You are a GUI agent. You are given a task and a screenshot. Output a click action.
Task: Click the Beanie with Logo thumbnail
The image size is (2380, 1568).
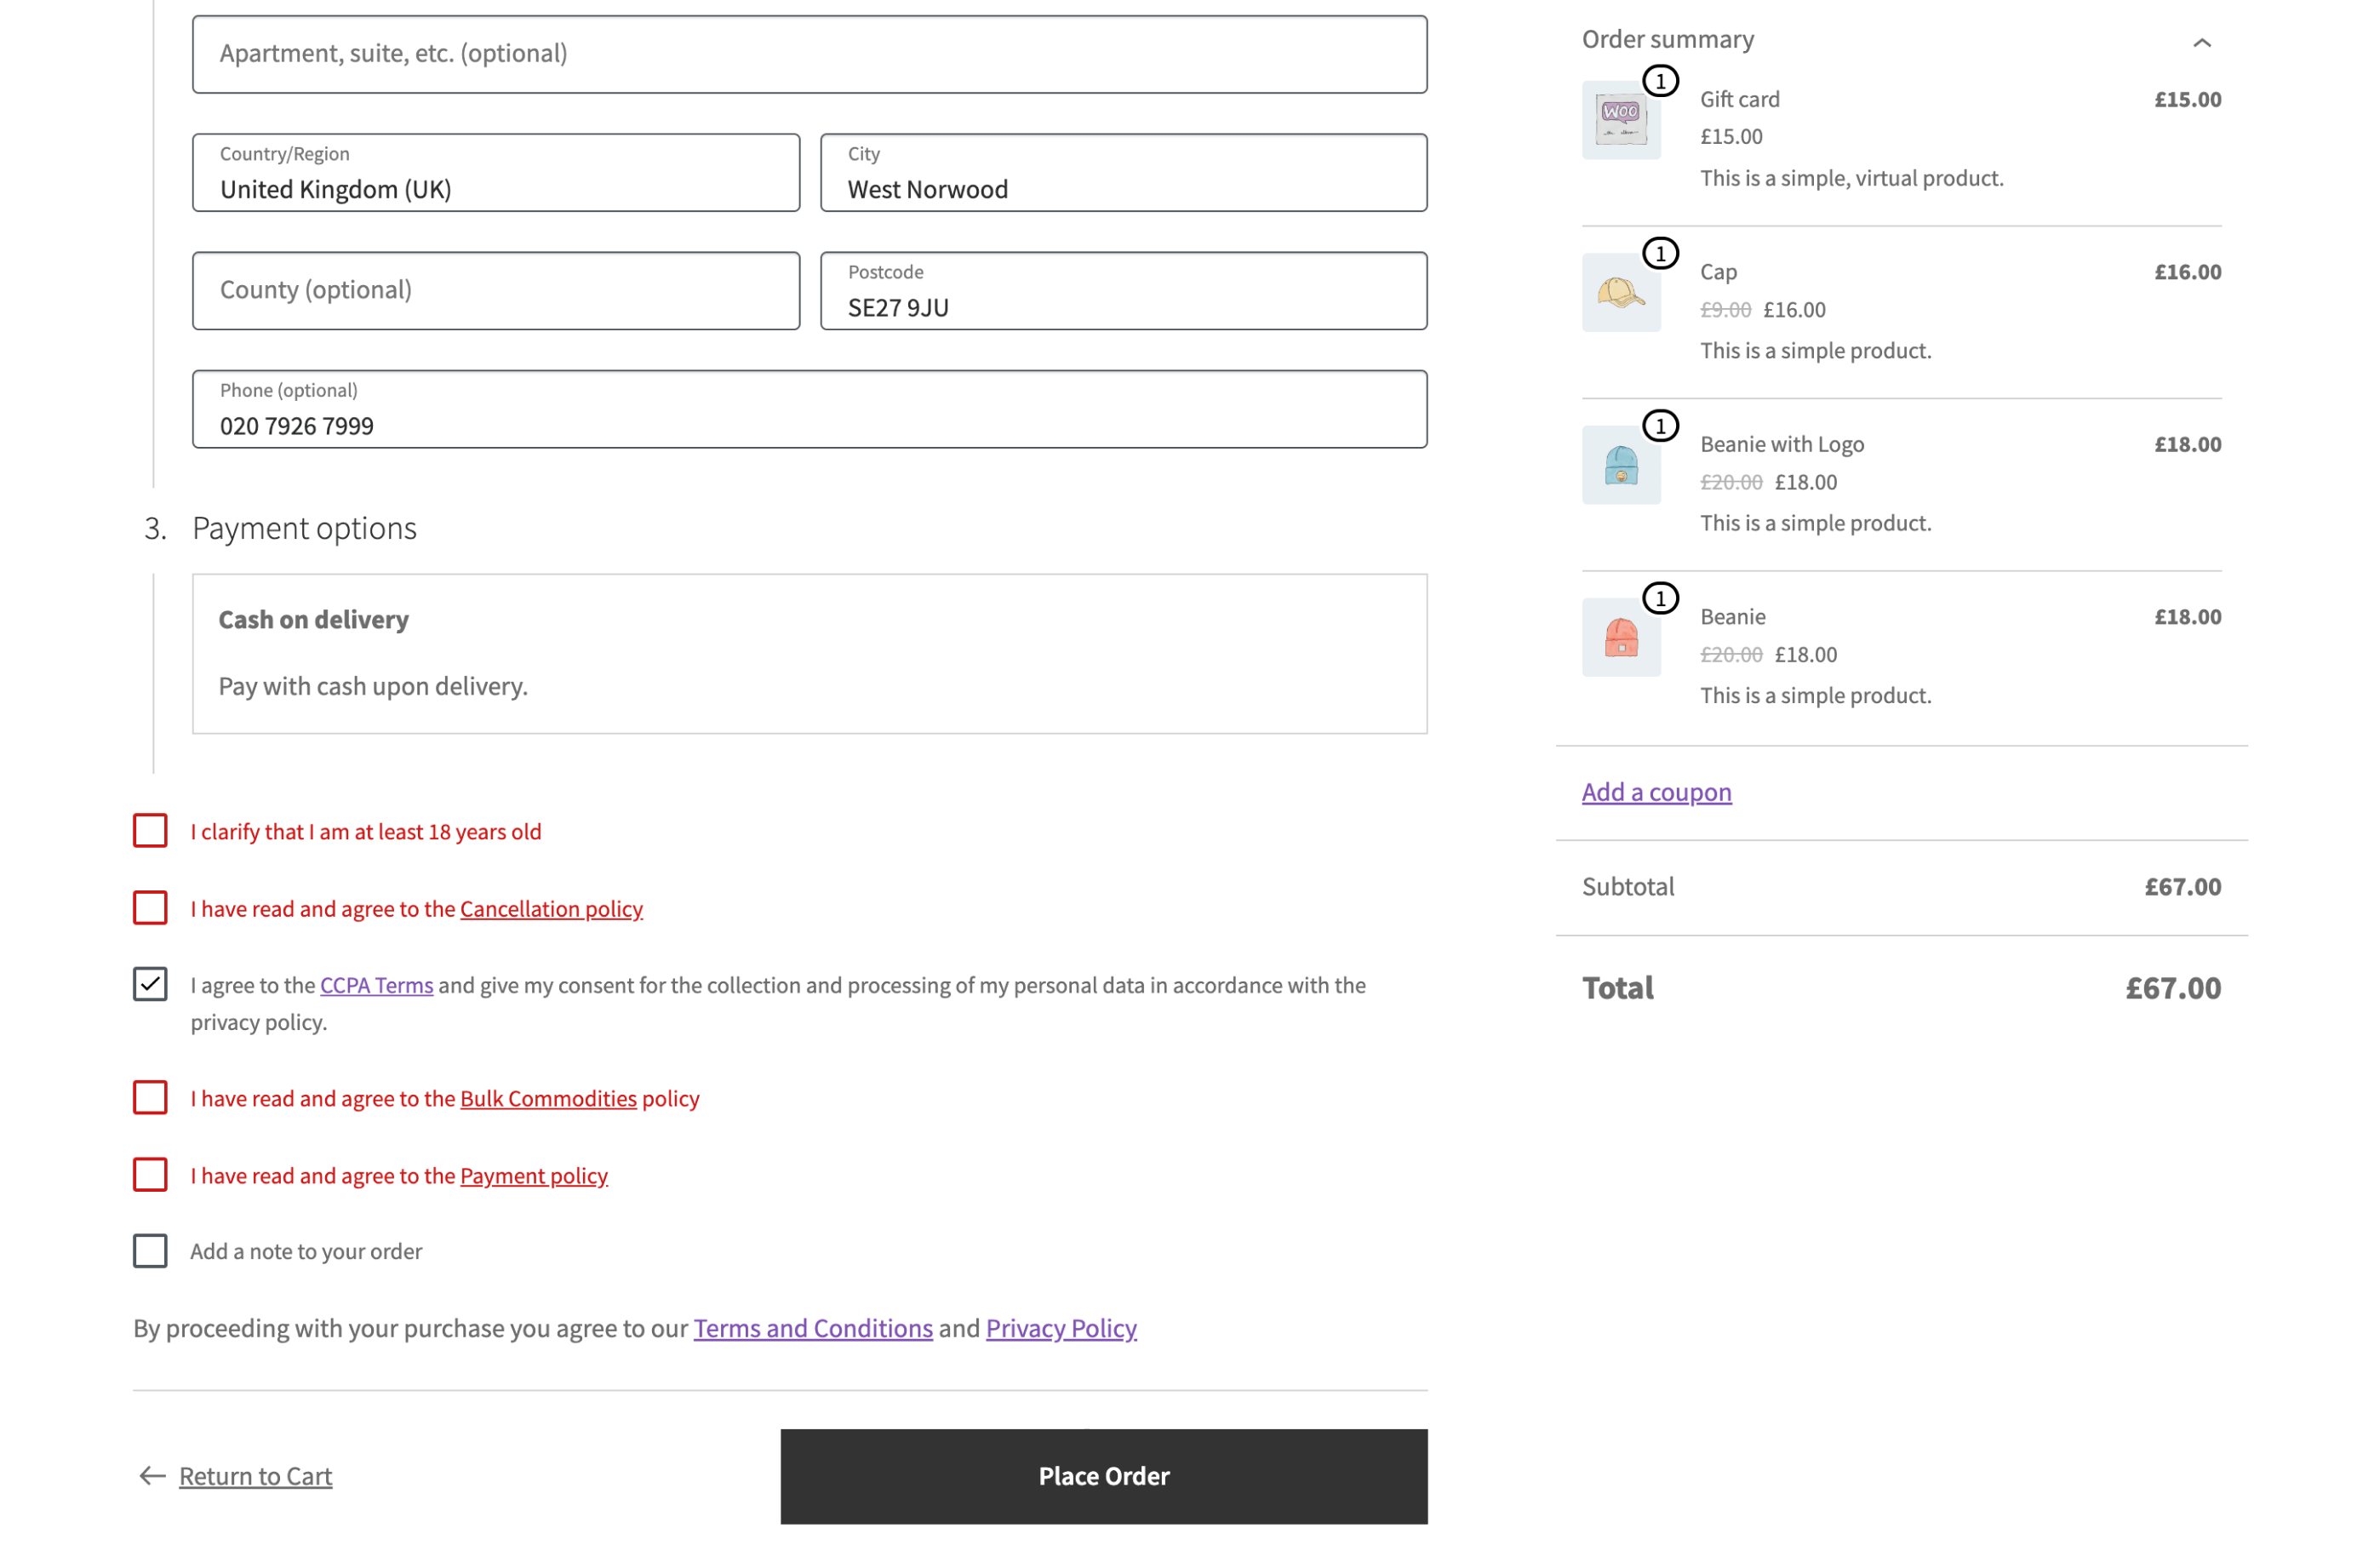coord(1620,463)
